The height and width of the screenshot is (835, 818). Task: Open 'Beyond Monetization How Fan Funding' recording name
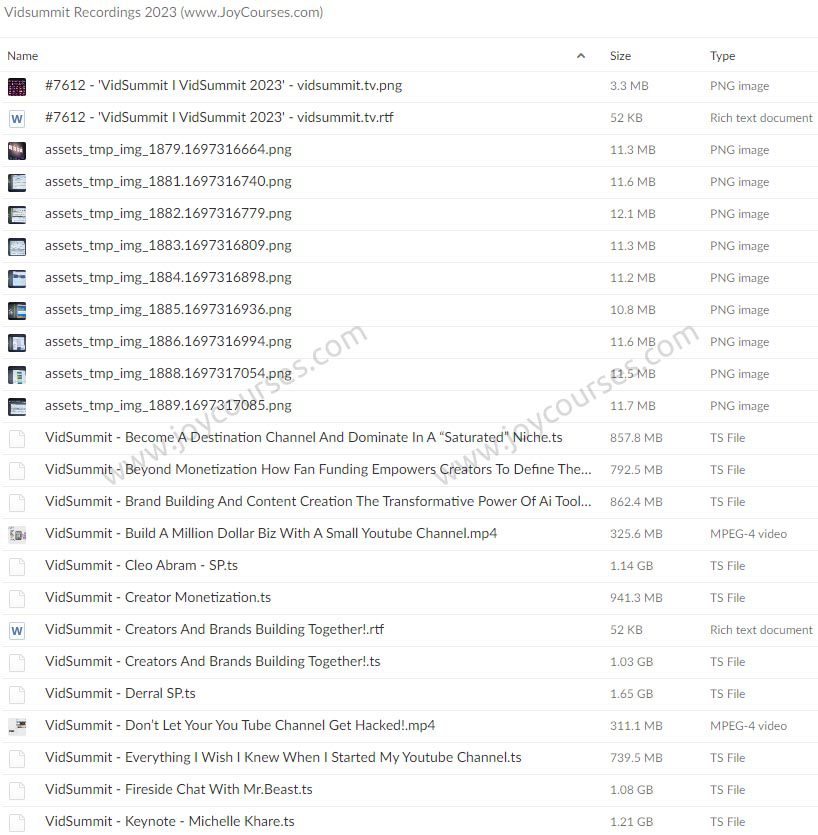[318, 469]
